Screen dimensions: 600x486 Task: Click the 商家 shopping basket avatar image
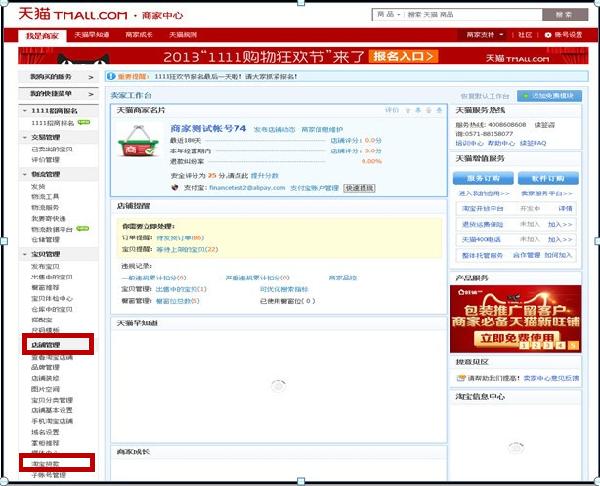click(137, 141)
